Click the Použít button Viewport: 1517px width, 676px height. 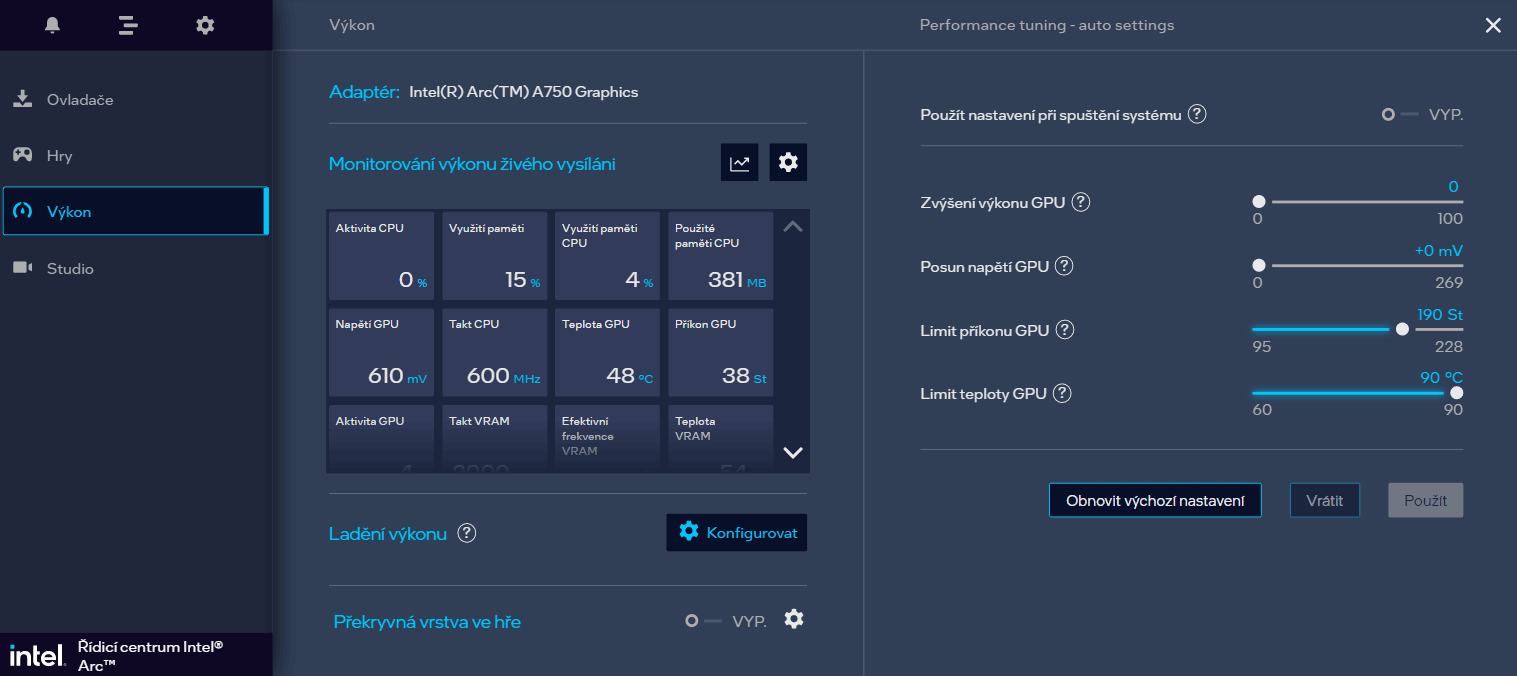point(1426,501)
